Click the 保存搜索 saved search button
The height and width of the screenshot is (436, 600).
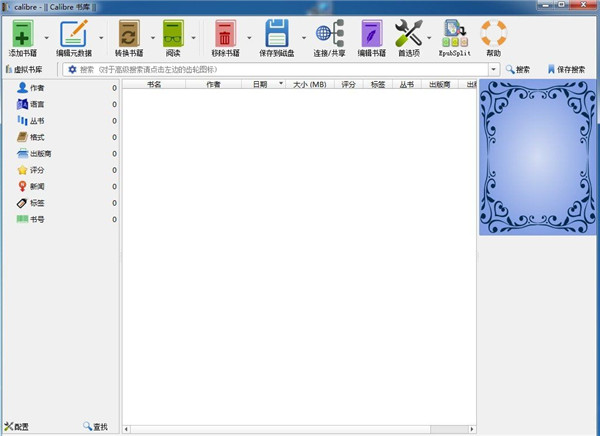(566, 69)
